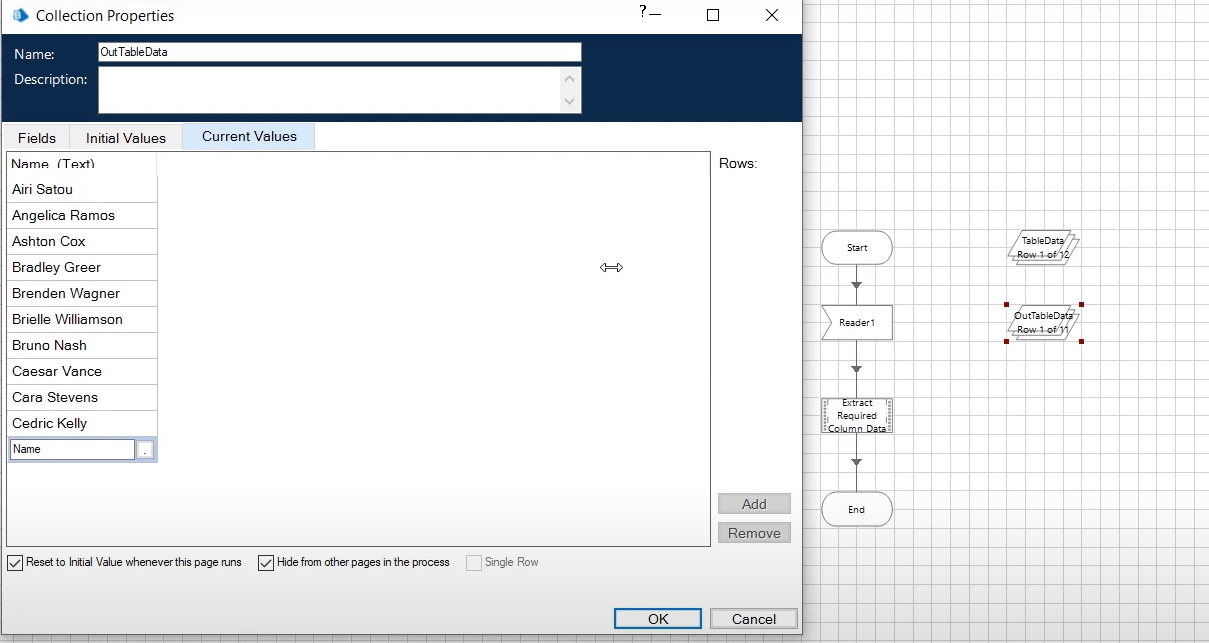Click the Blue Prism icon in title bar

tap(20, 15)
